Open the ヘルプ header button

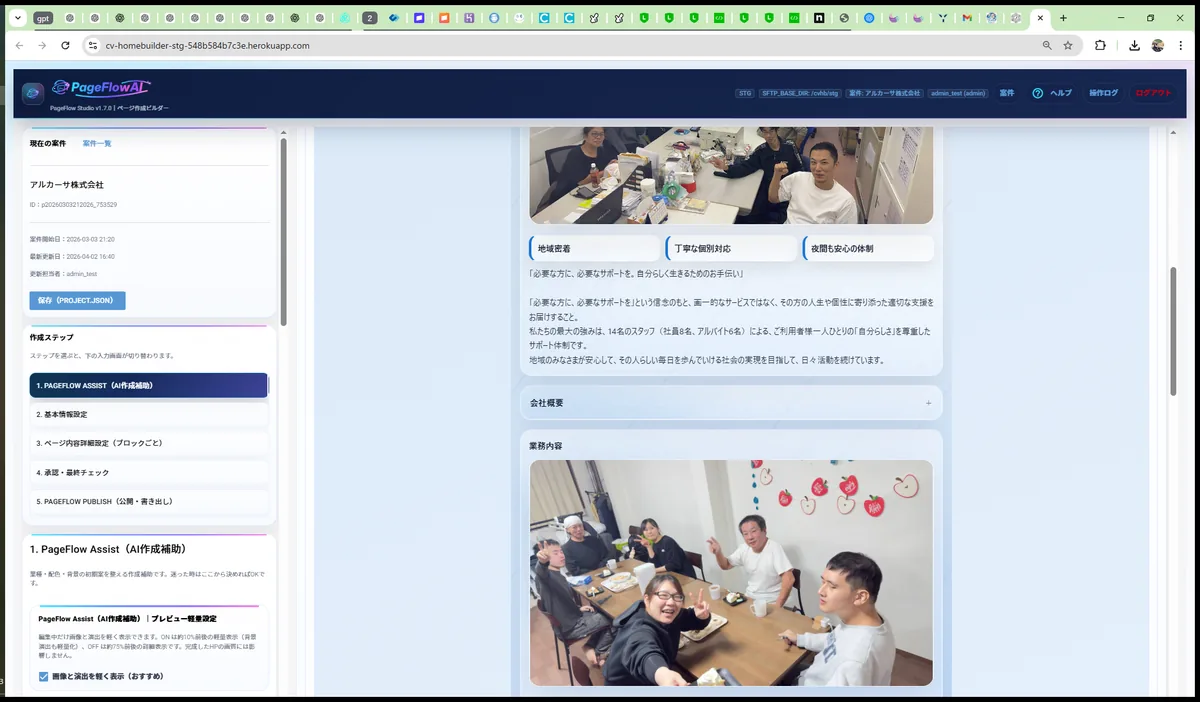pyautogui.click(x=1052, y=93)
